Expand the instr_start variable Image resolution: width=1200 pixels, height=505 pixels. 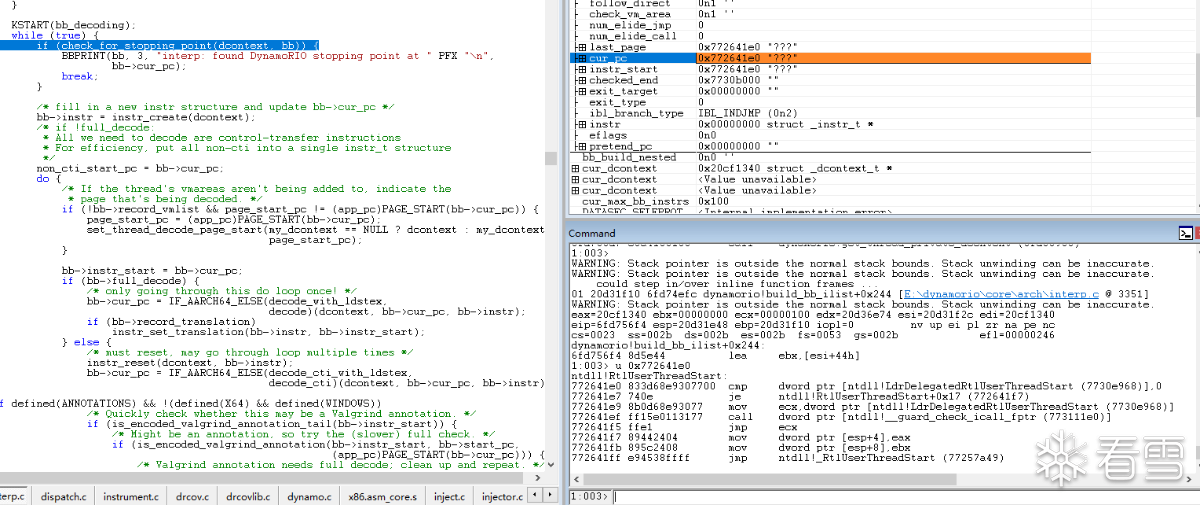[x=582, y=69]
